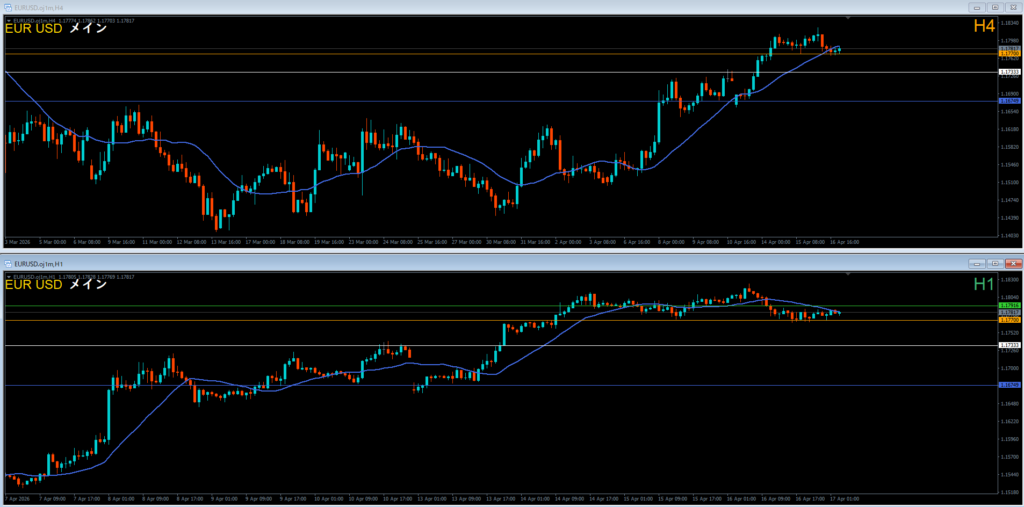This screenshot has height=507, width=1024.
Task: Maximize the H1 chart window
Action: click(x=993, y=263)
